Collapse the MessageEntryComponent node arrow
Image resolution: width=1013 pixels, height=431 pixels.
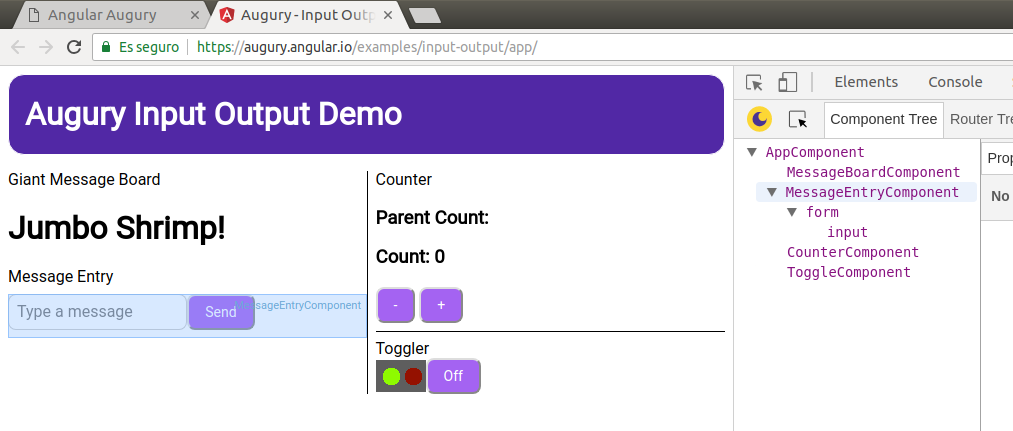point(771,193)
